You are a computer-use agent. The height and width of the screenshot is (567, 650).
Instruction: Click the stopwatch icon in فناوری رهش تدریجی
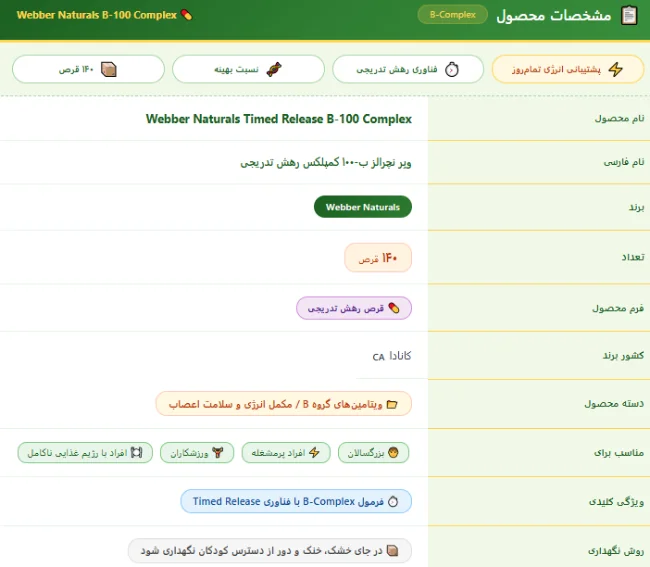tap(452, 69)
